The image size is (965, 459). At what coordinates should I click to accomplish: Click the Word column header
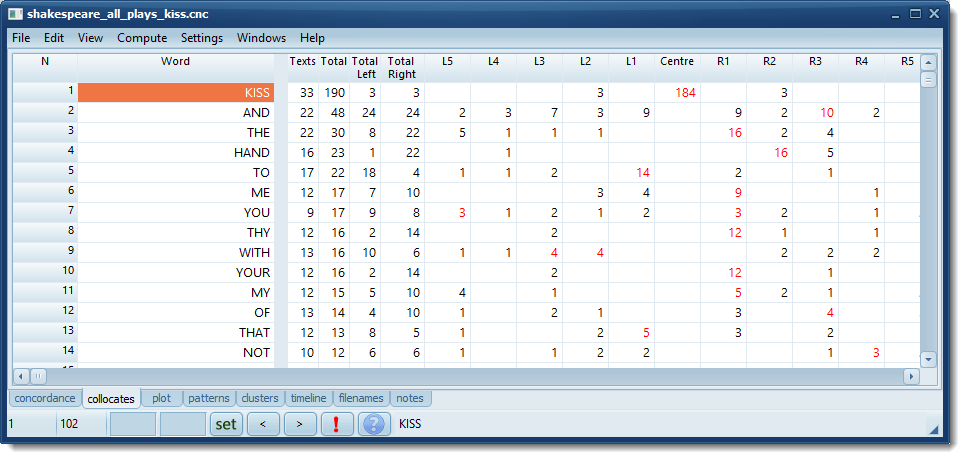pyautogui.click(x=175, y=61)
